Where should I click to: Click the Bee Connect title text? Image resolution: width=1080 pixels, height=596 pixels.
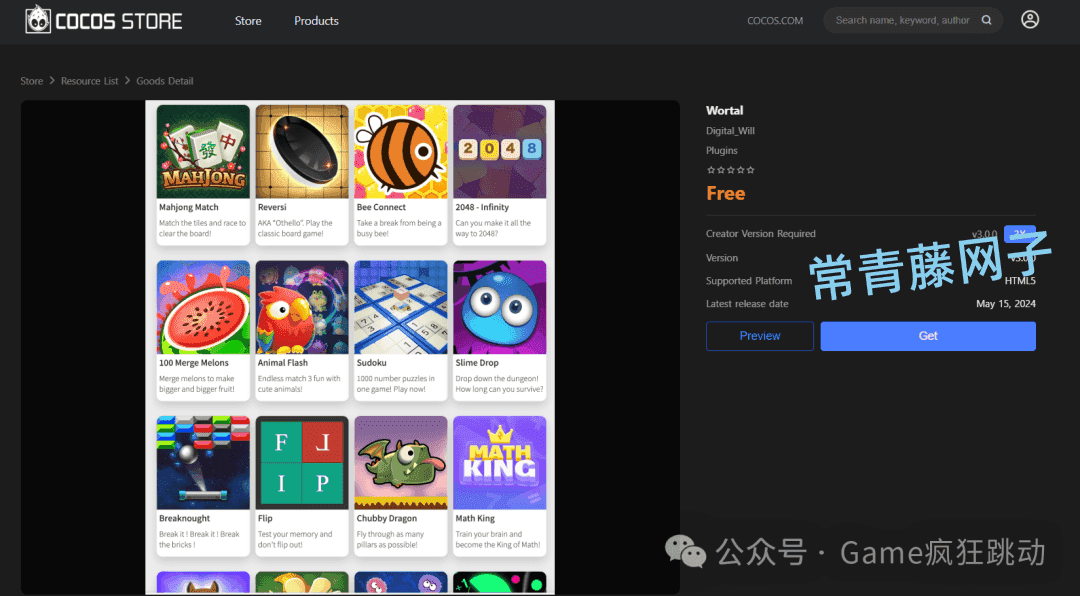pyautogui.click(x=381, y=207)
